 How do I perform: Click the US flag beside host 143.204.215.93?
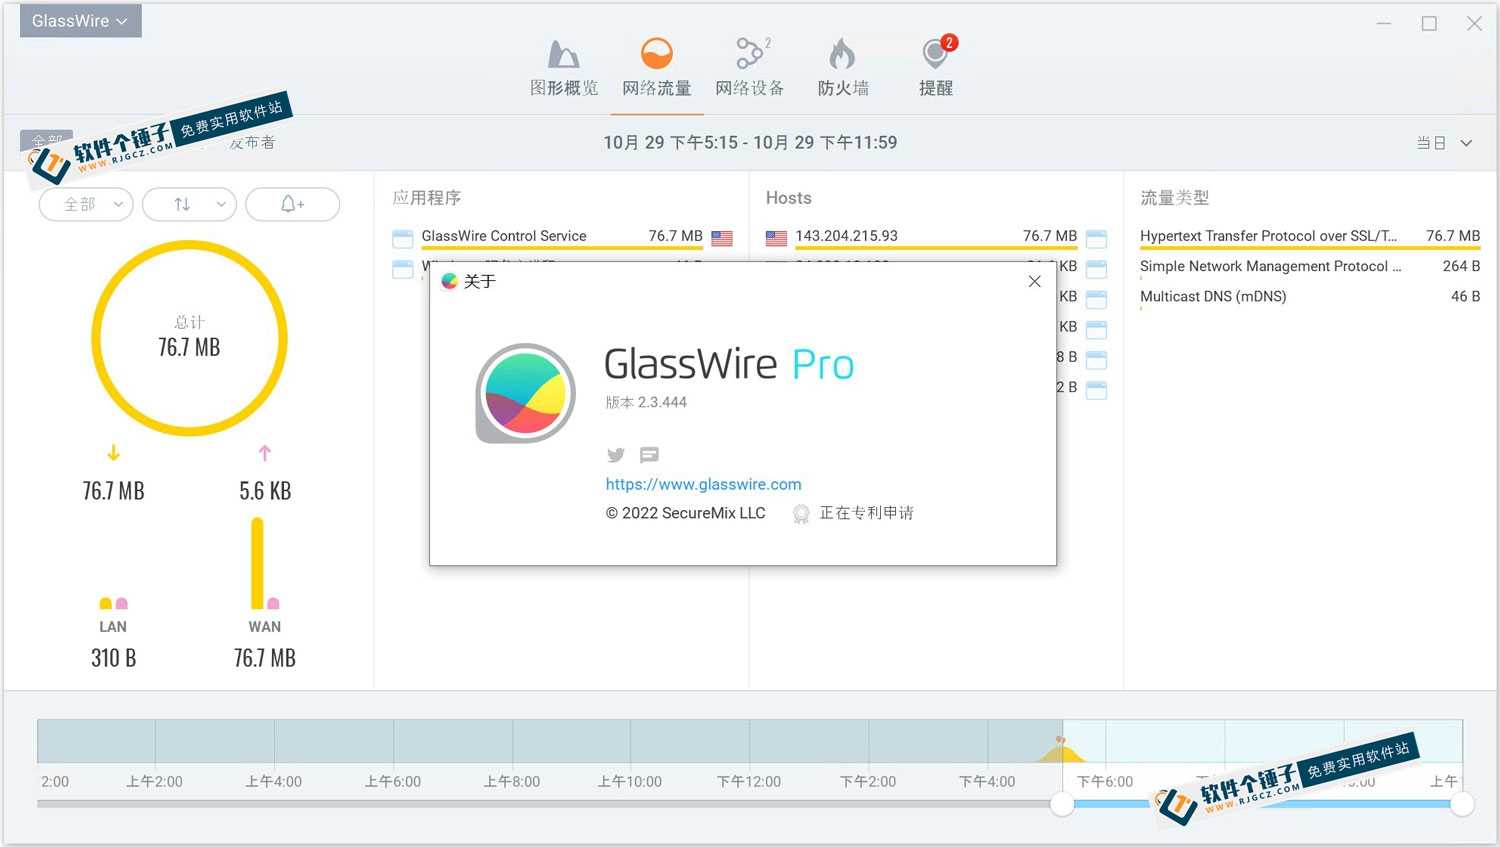pos(776,238)
